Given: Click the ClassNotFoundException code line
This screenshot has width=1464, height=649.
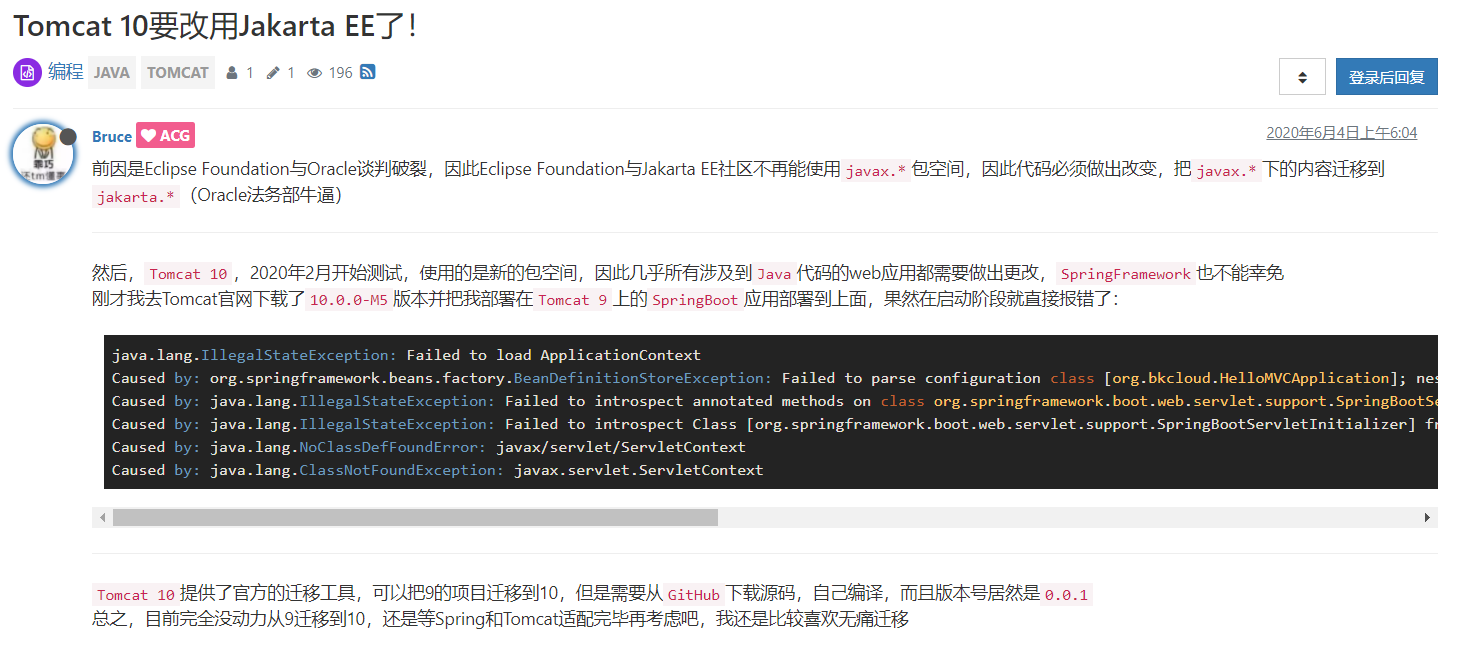Looking at the screenshot, I should coord(438,470).
